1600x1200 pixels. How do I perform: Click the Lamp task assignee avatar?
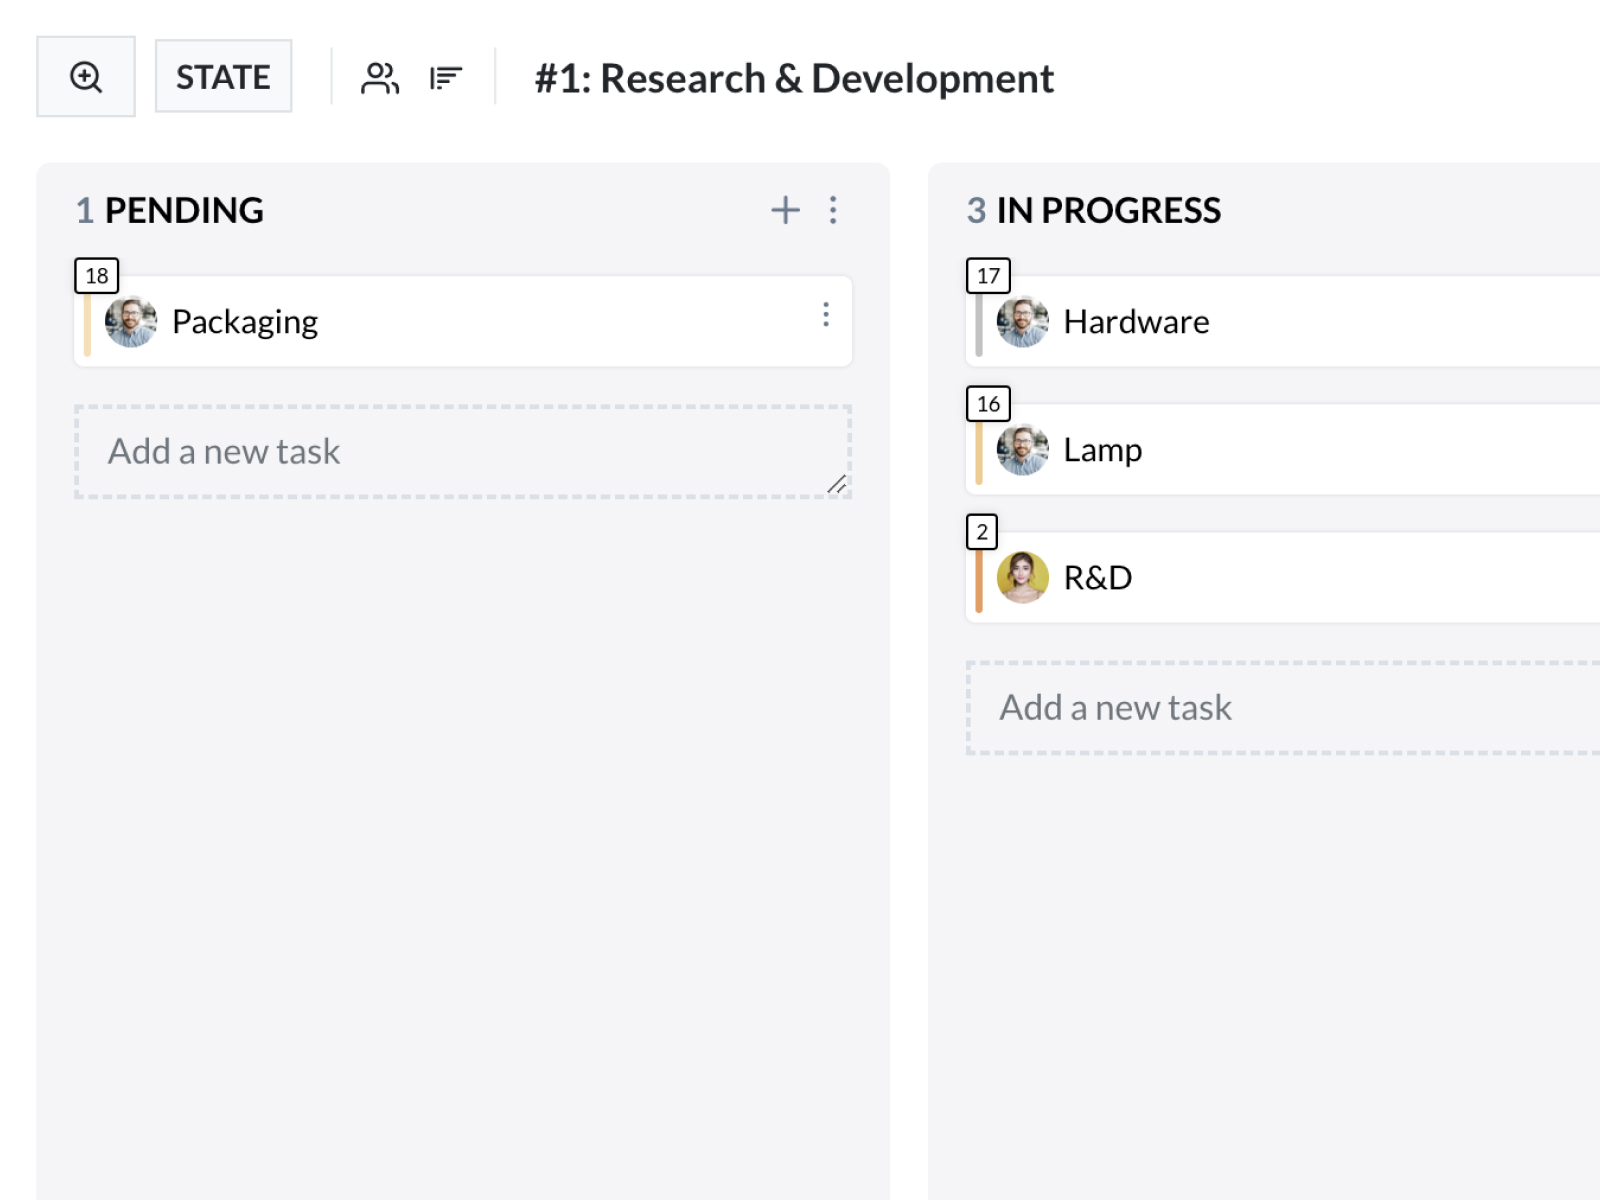pos(1022,450)
